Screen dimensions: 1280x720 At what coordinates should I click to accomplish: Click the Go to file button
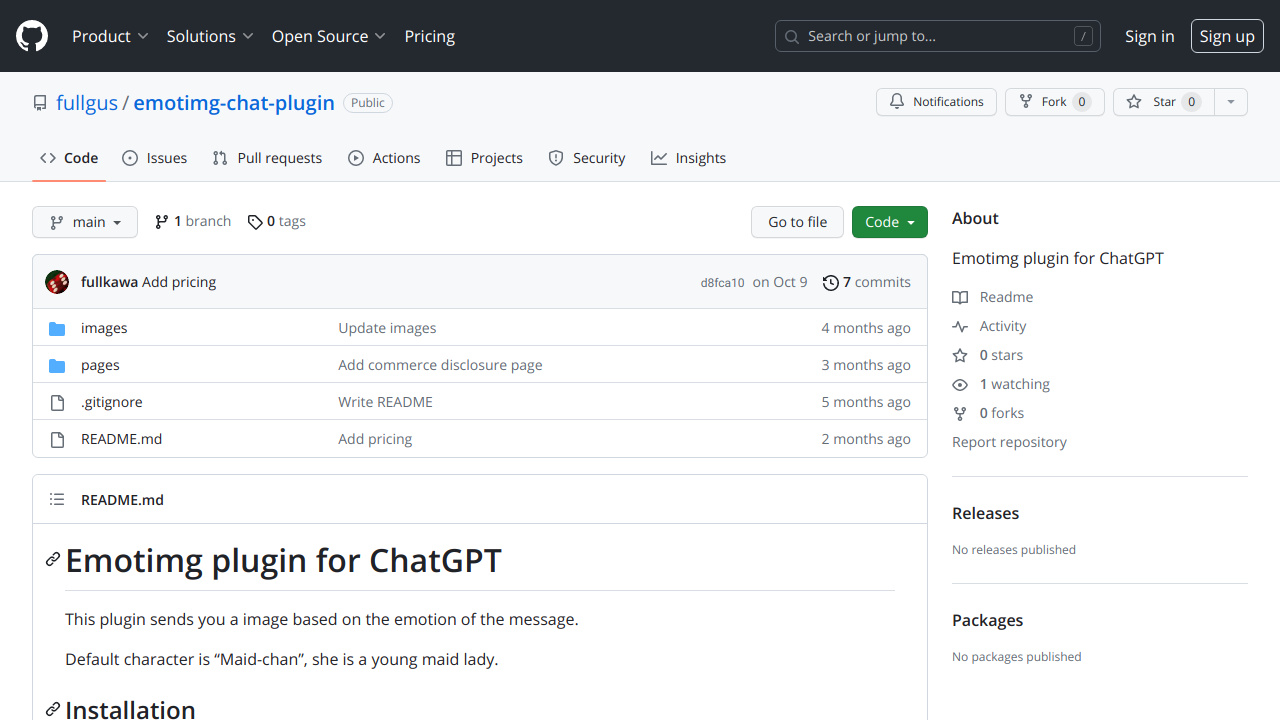click(x=797, y=222)
